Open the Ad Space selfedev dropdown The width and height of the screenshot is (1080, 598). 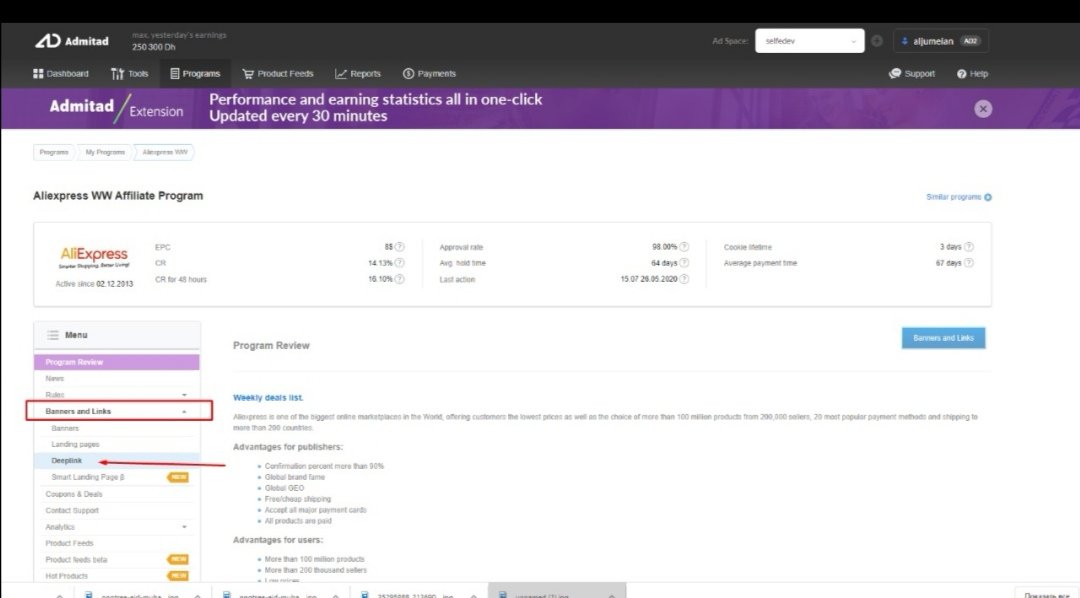(809, 41)
